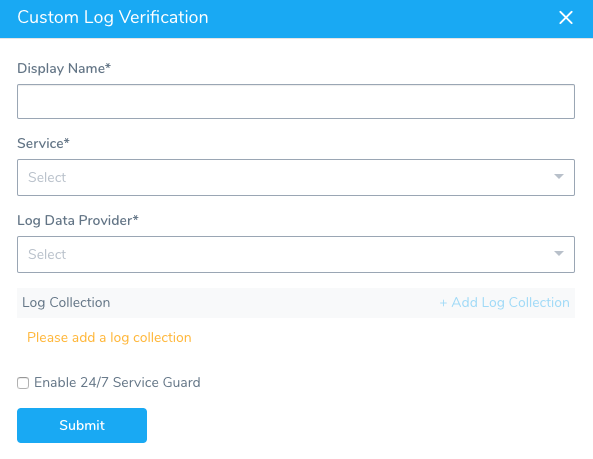Click the Display Name field label
Screen dimensions: 593x459
tap(64, 68)
